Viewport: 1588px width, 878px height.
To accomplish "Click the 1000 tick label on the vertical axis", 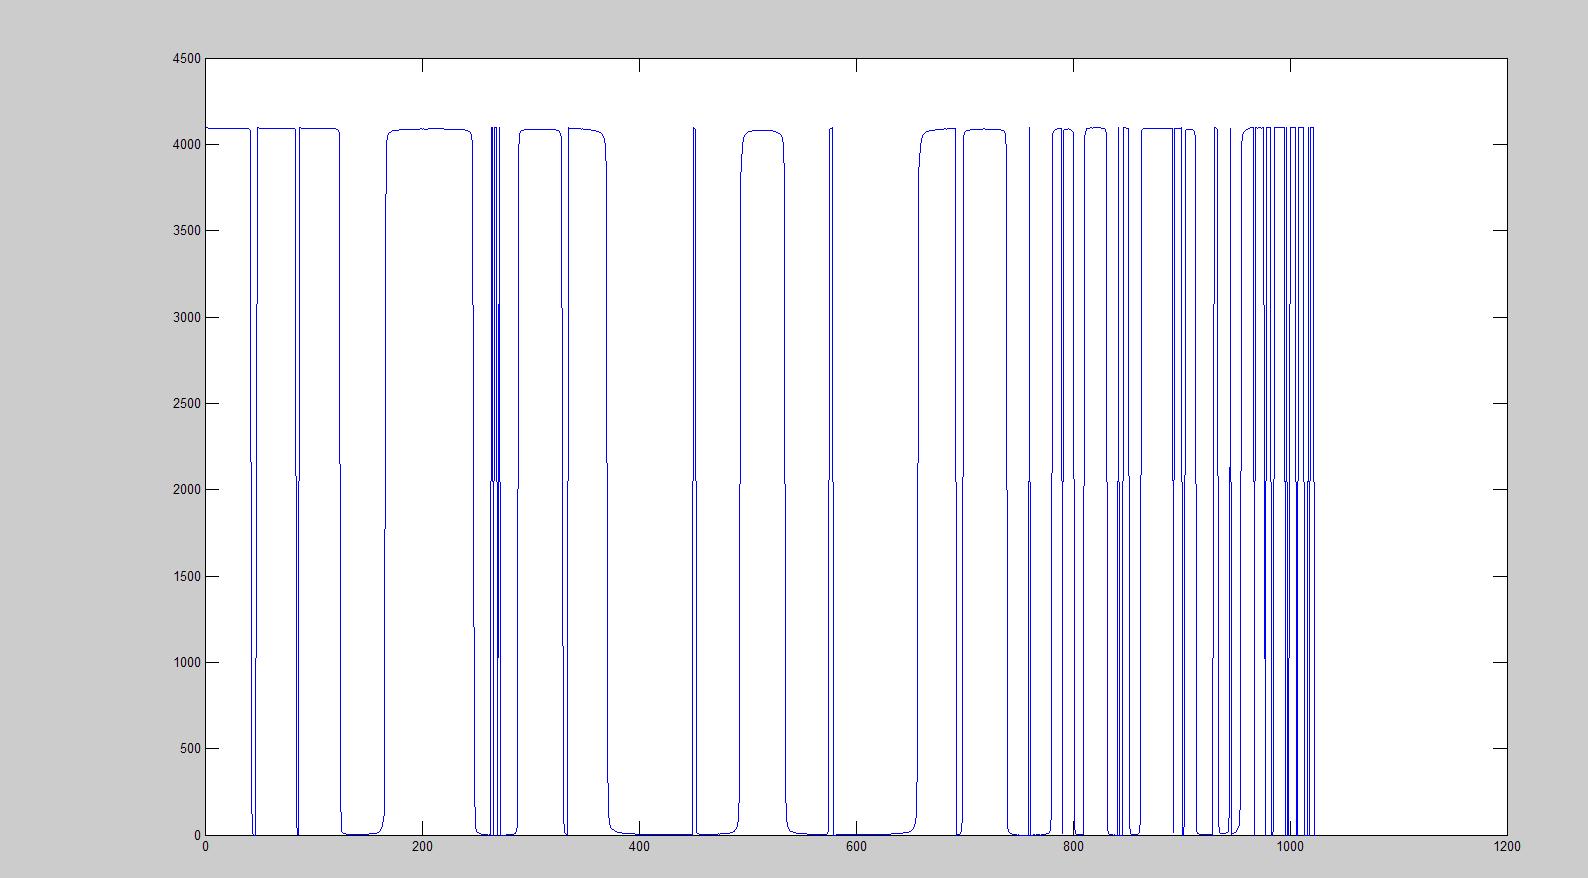I will 186,663.
